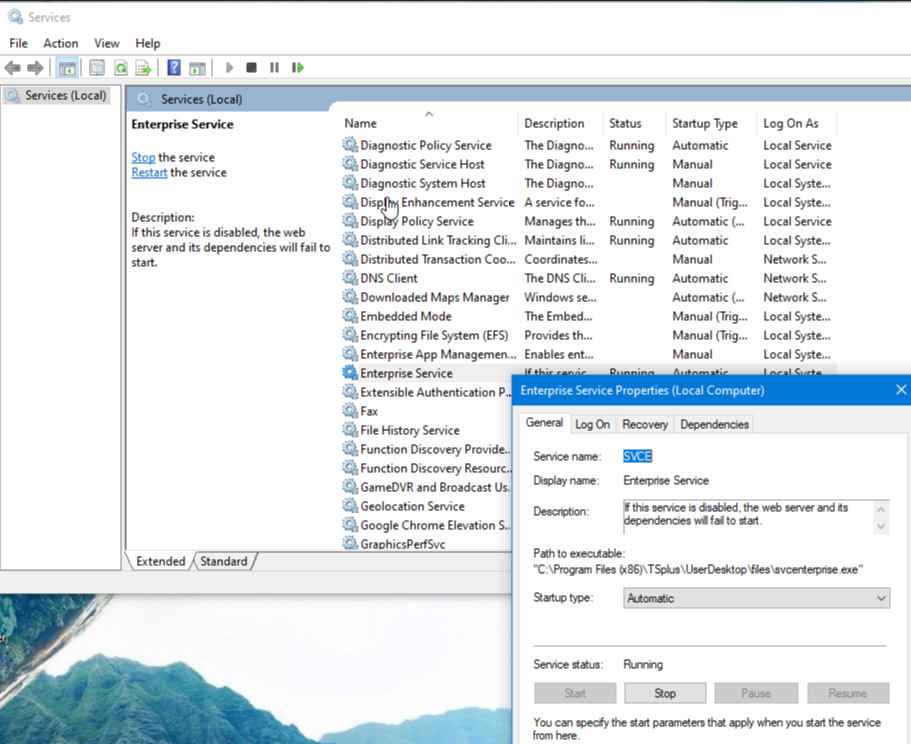
Task: Select the Standard view tab
Action: [224, 561]
